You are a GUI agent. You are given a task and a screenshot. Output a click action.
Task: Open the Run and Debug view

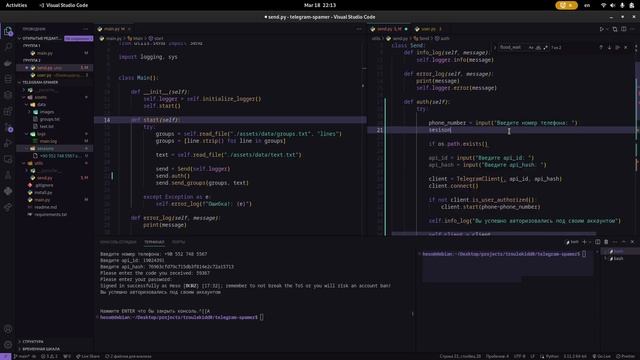pos(8,143)
